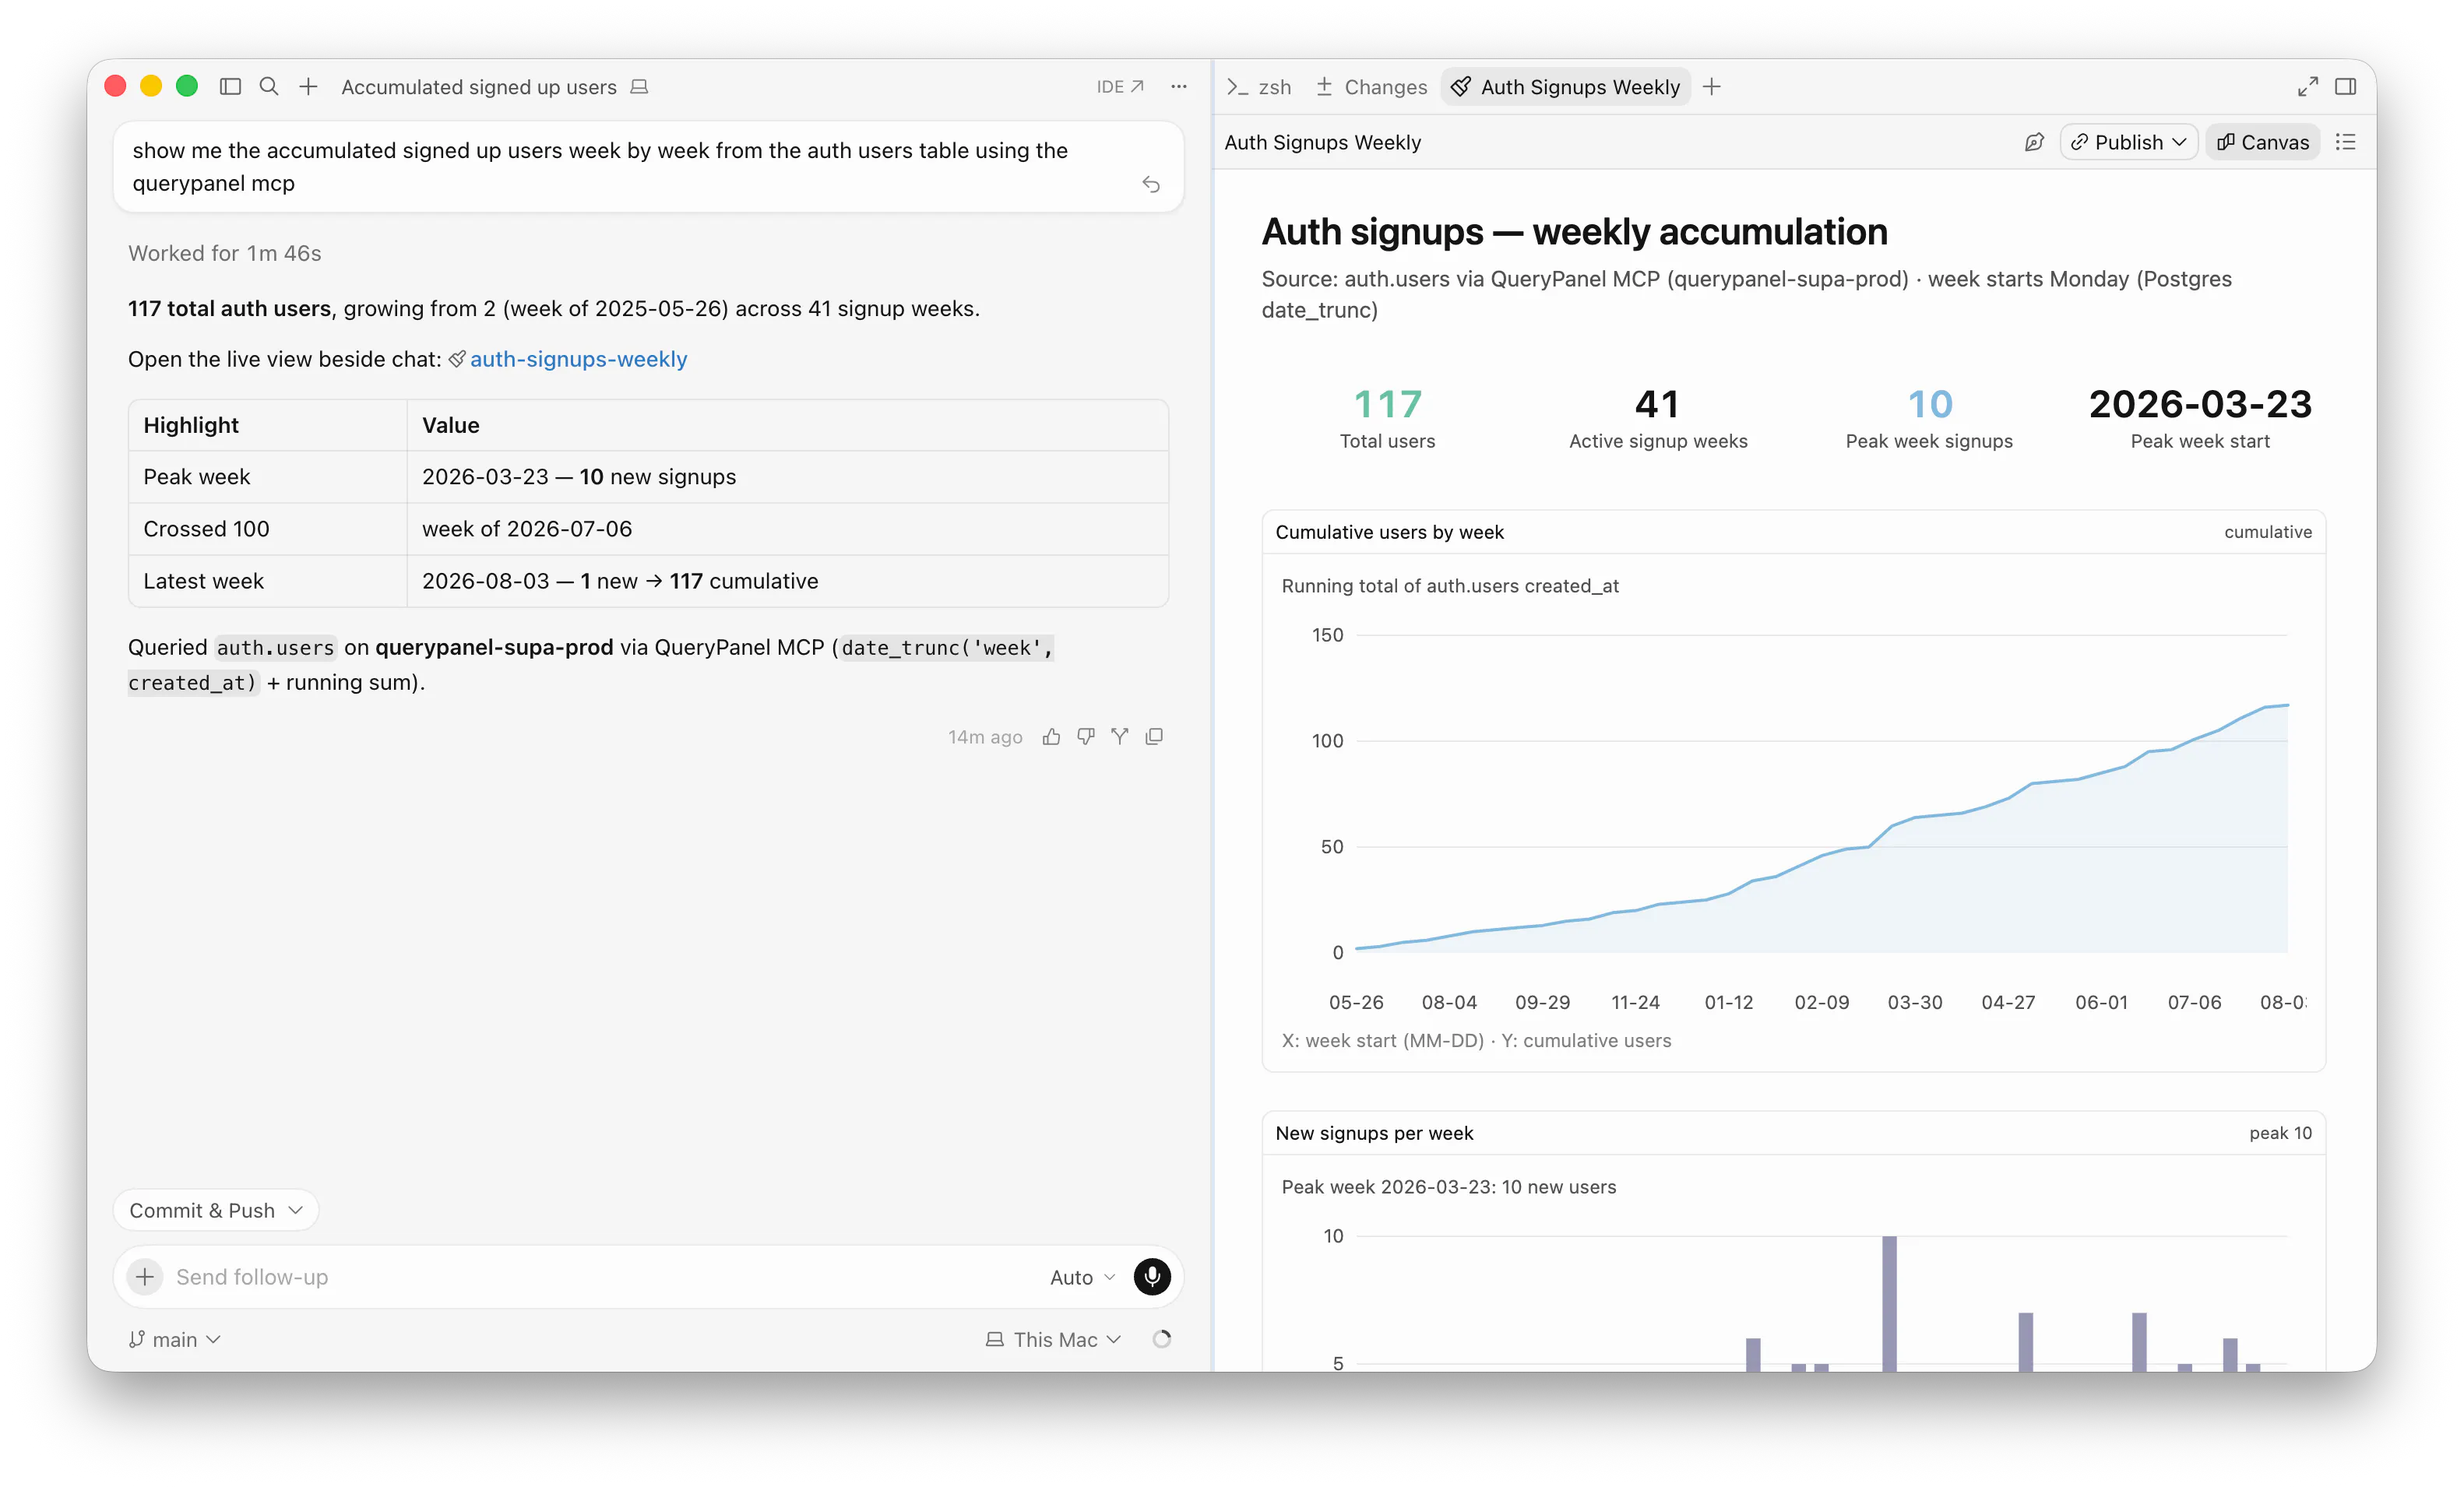
Task: Click the laptop icon beside the chat title
Action: tap(639, 87)
